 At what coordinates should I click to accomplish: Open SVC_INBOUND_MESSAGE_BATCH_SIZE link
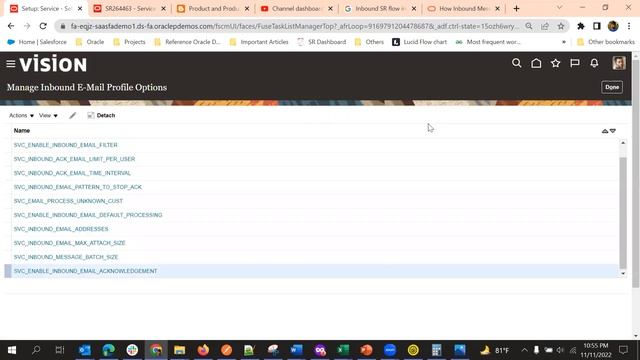tap(66, 257)
